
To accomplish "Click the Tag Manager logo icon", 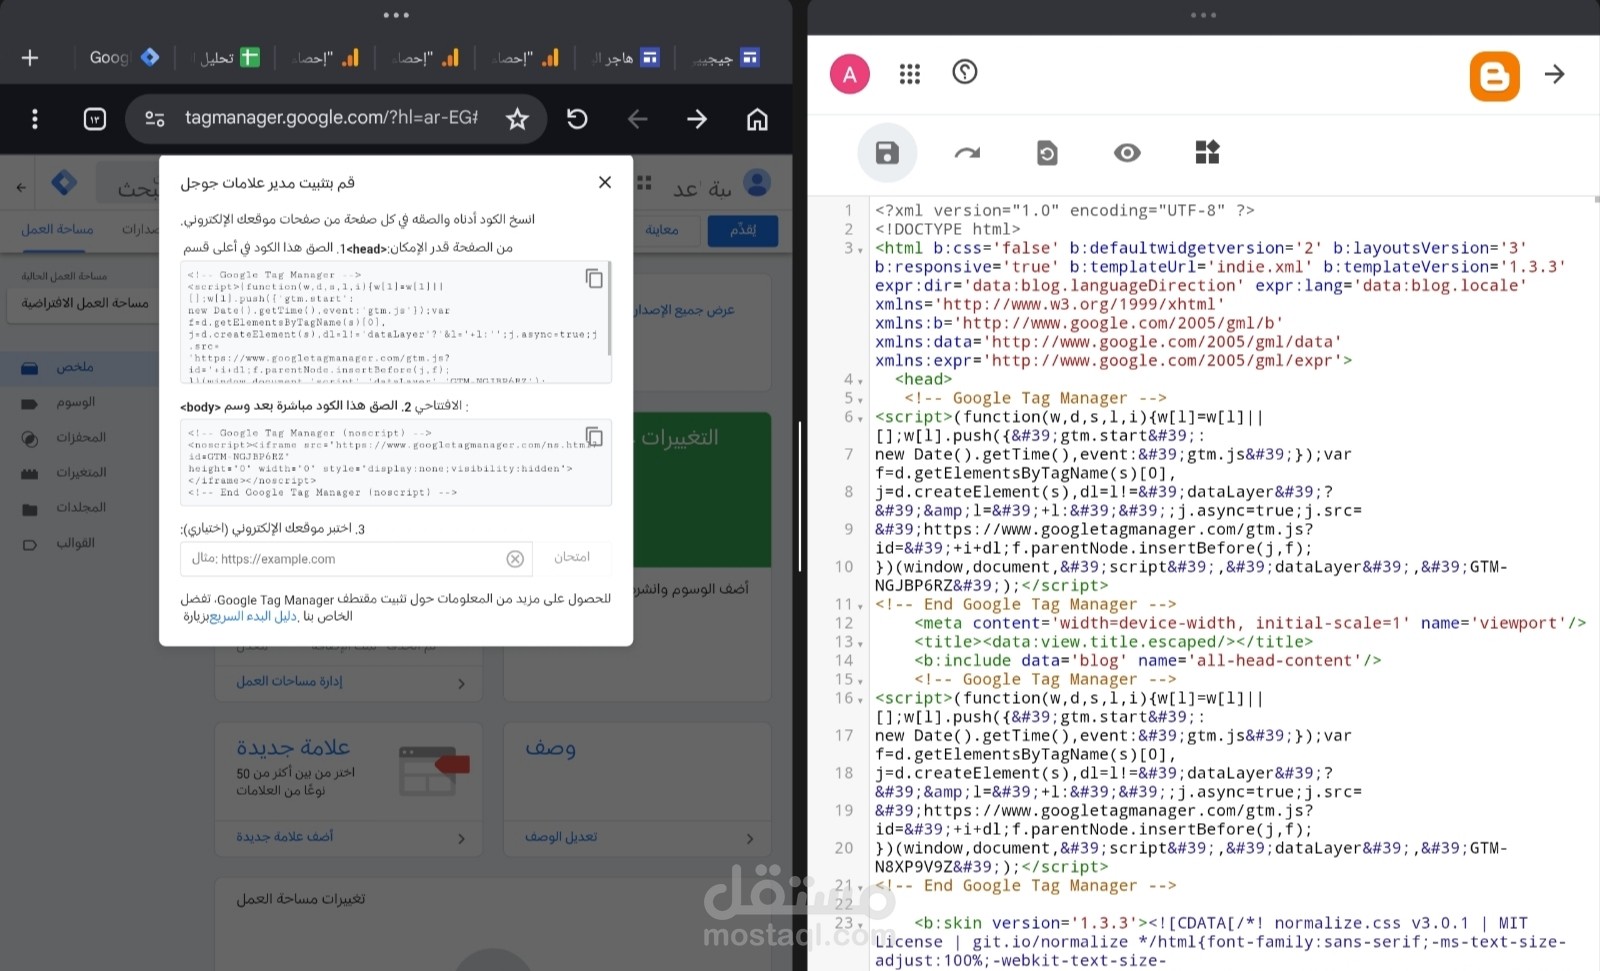I will 64,183.
